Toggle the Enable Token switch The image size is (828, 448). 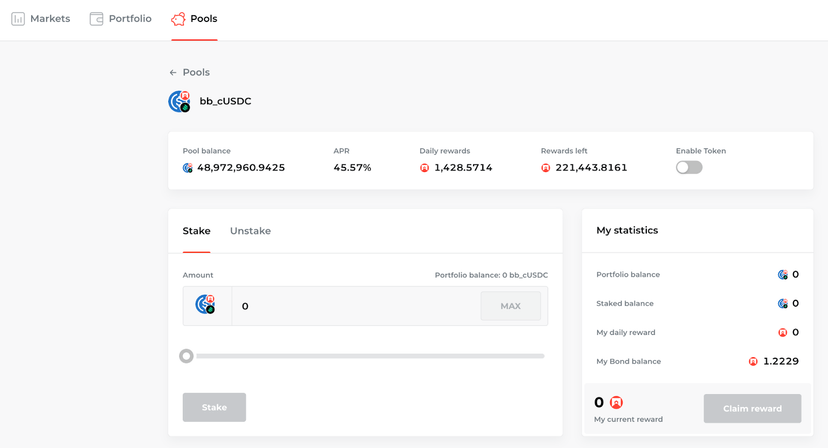click(x=689, y=167)
